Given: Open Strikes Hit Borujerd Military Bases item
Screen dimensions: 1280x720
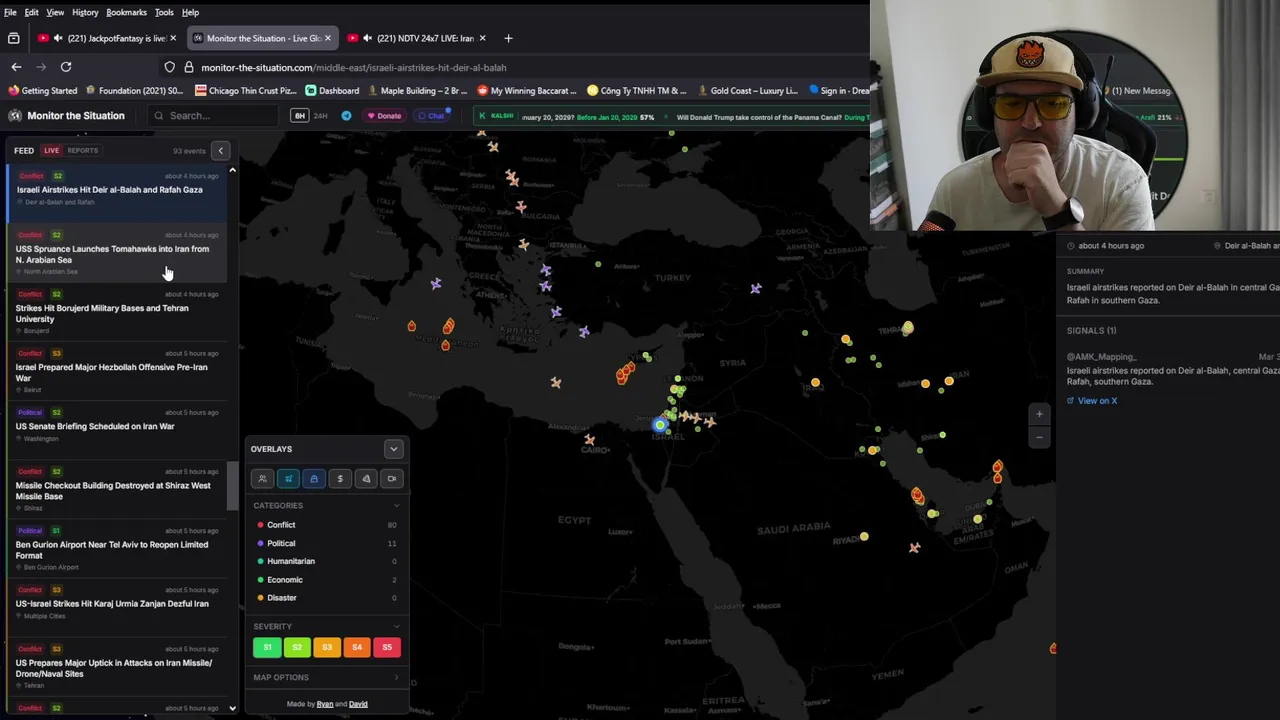Looking at the screenshot, I should pyautogui.click(x=116, y=314).
